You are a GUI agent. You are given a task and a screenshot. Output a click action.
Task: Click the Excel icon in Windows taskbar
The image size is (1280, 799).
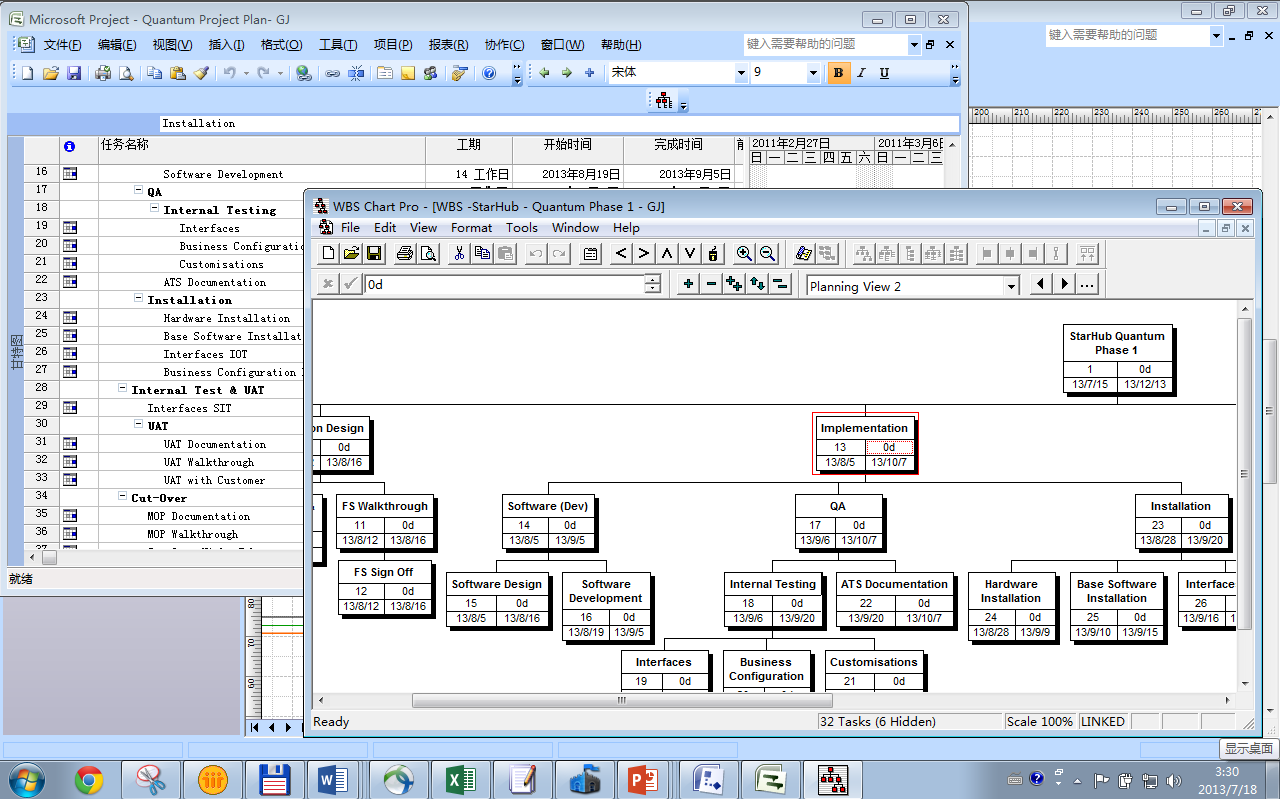click(460, 779)
